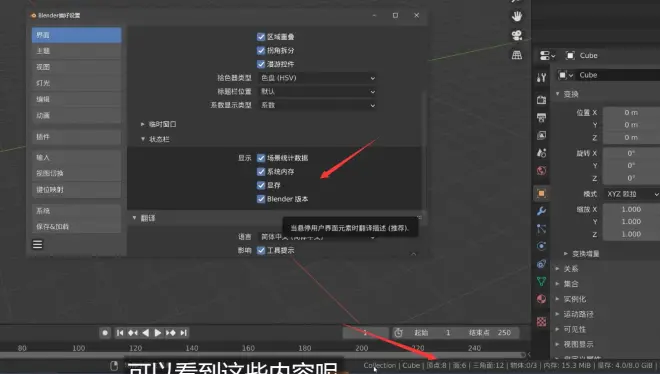Click the 结束点 250 end frame field
This screenshot has width=660, height=374.
pyautogui.click(x=490, y=333)
